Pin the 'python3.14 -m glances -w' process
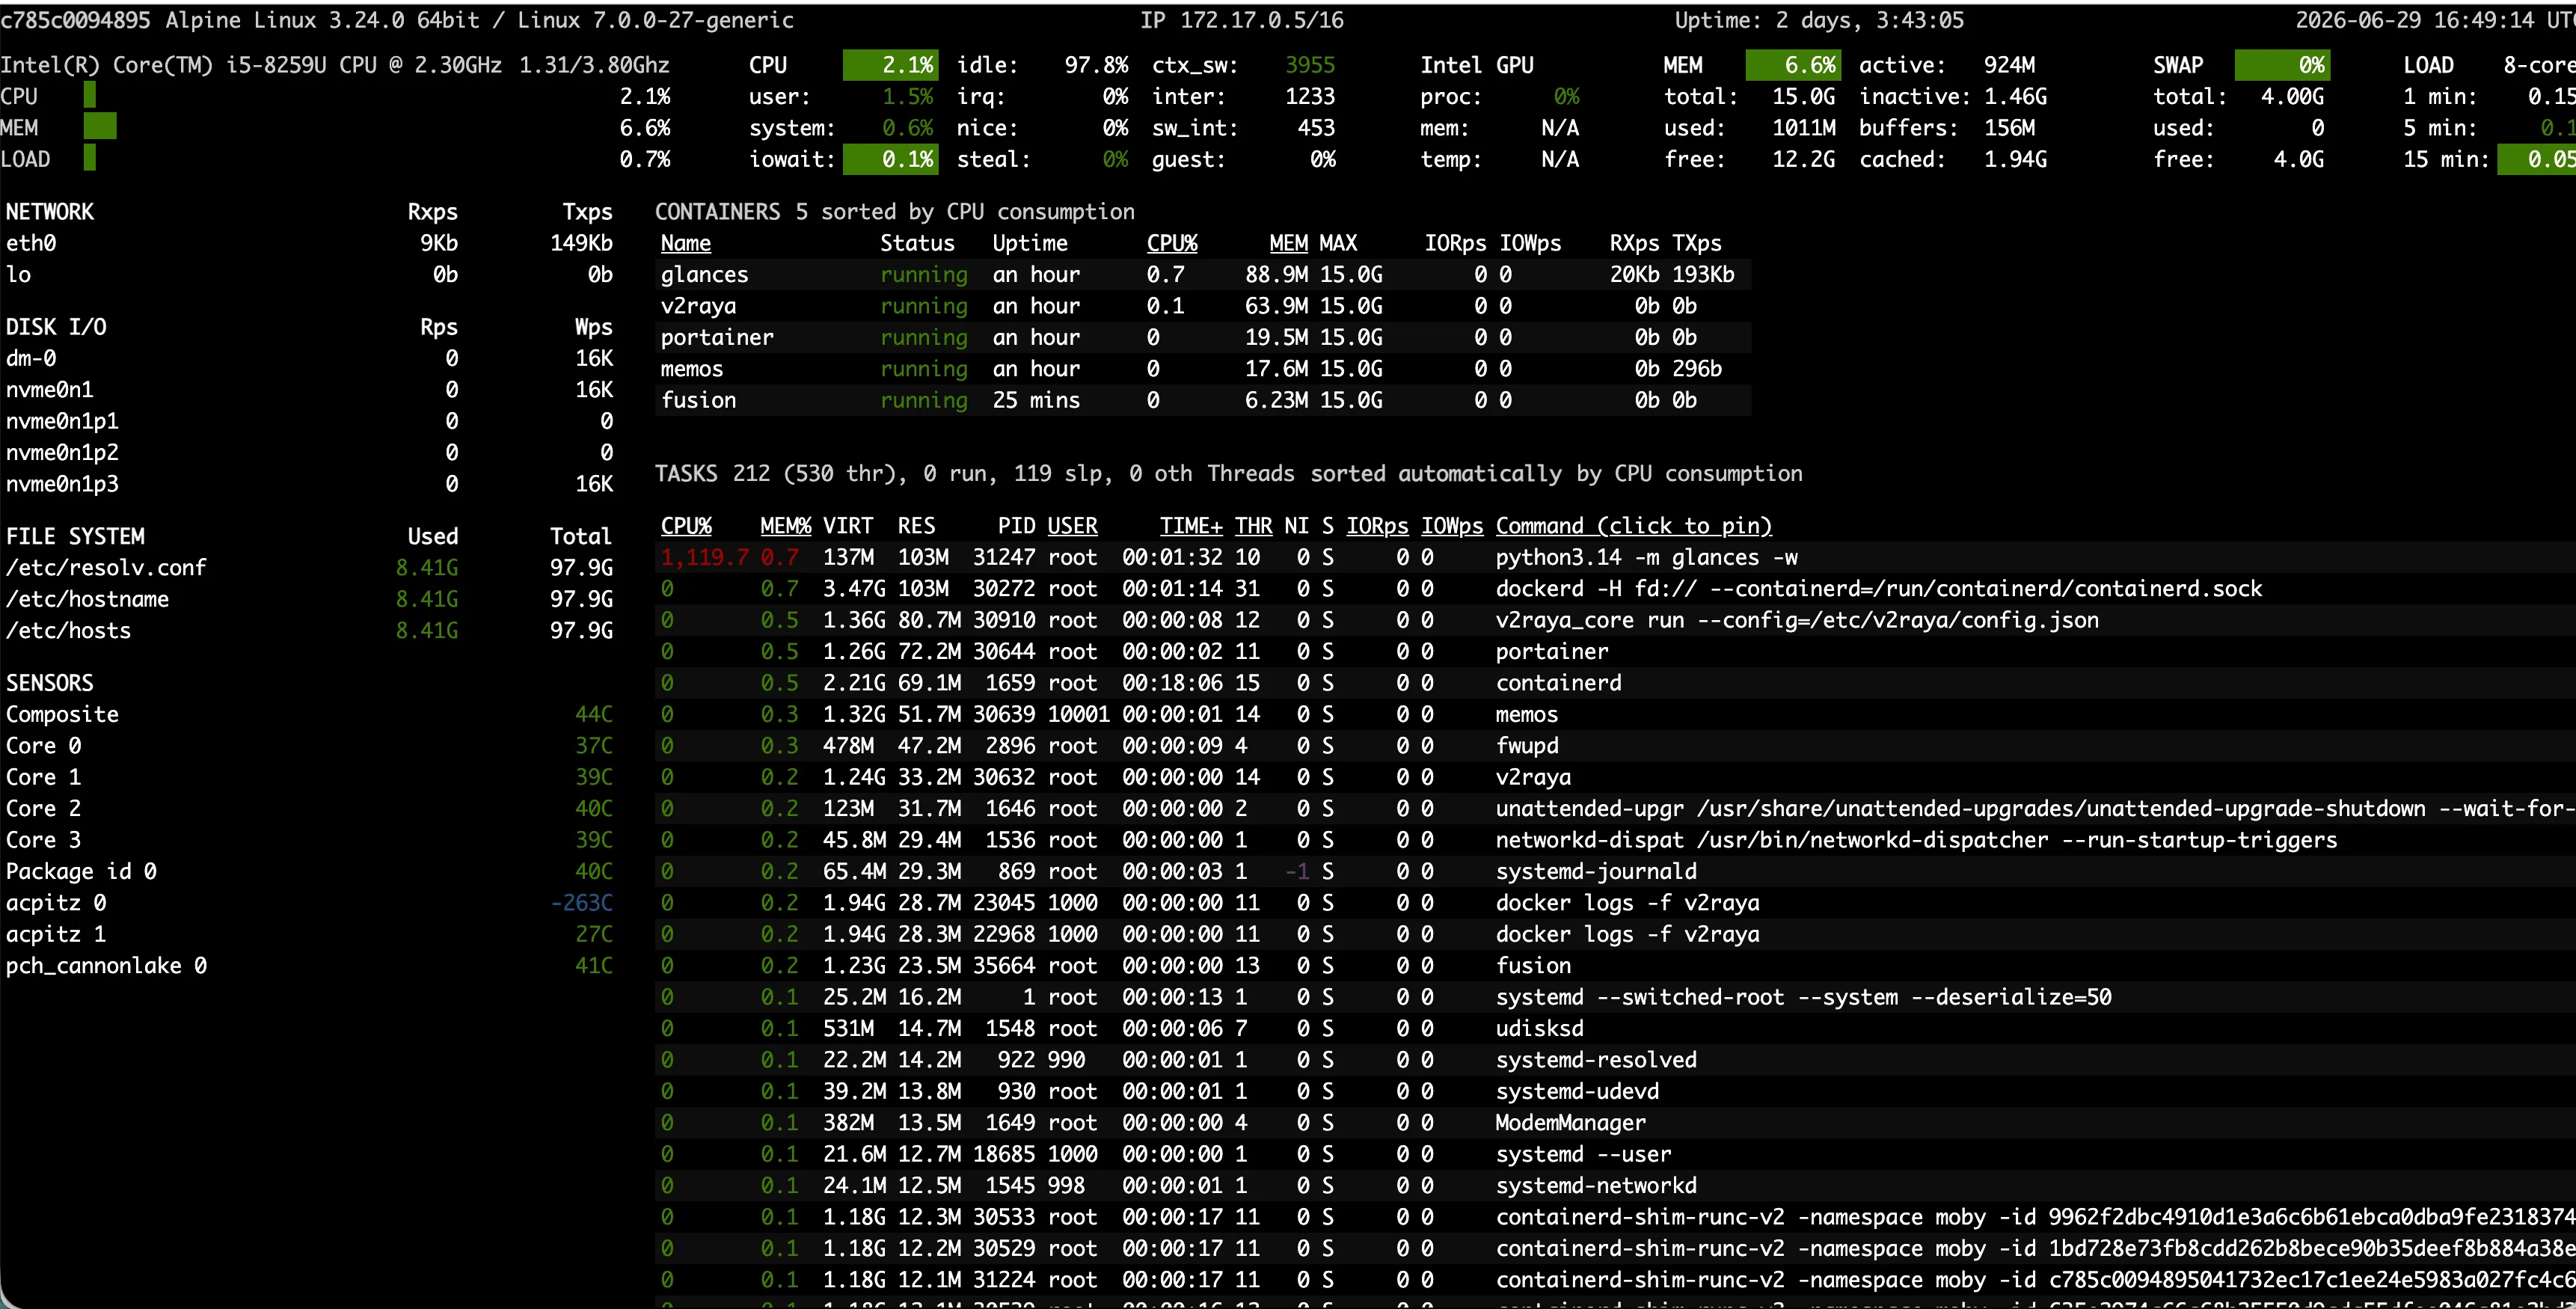Screen dimensions: 2576x1309 point(1646,557)
